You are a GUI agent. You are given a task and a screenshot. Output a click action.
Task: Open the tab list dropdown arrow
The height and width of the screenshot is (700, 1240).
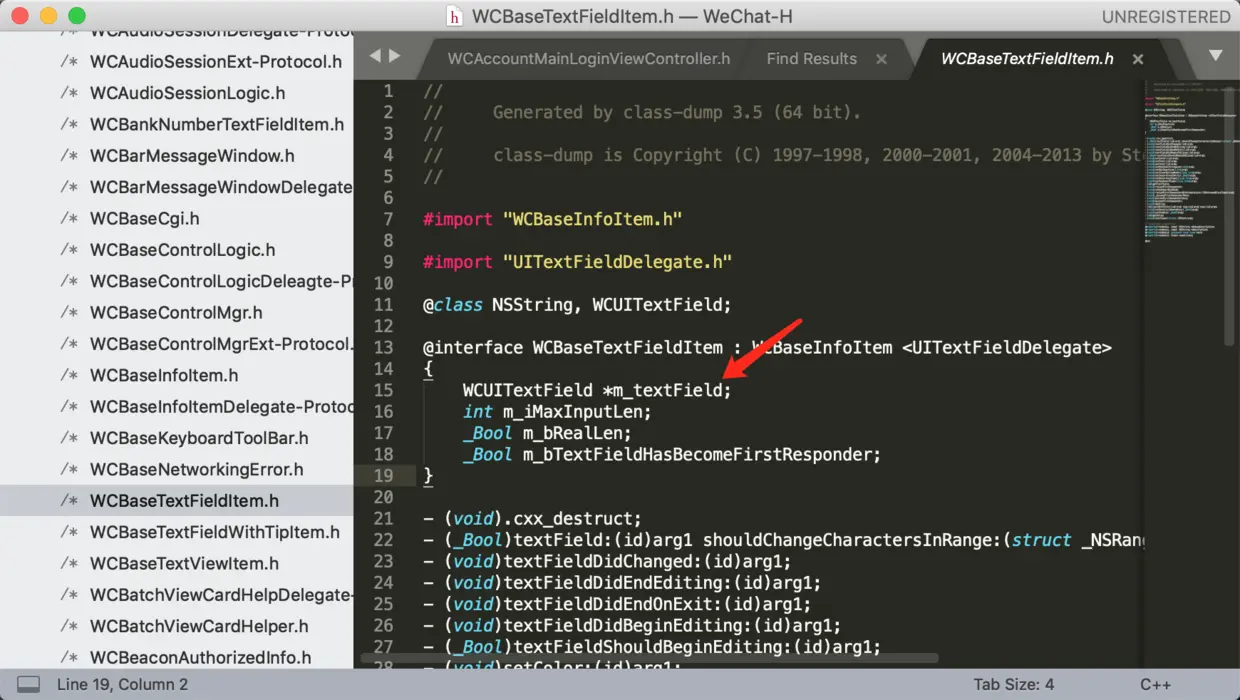1216,56
